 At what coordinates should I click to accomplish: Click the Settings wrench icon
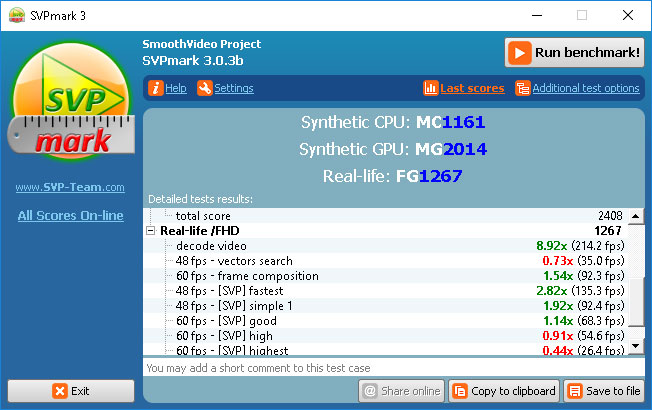click(x=205, y=88)
